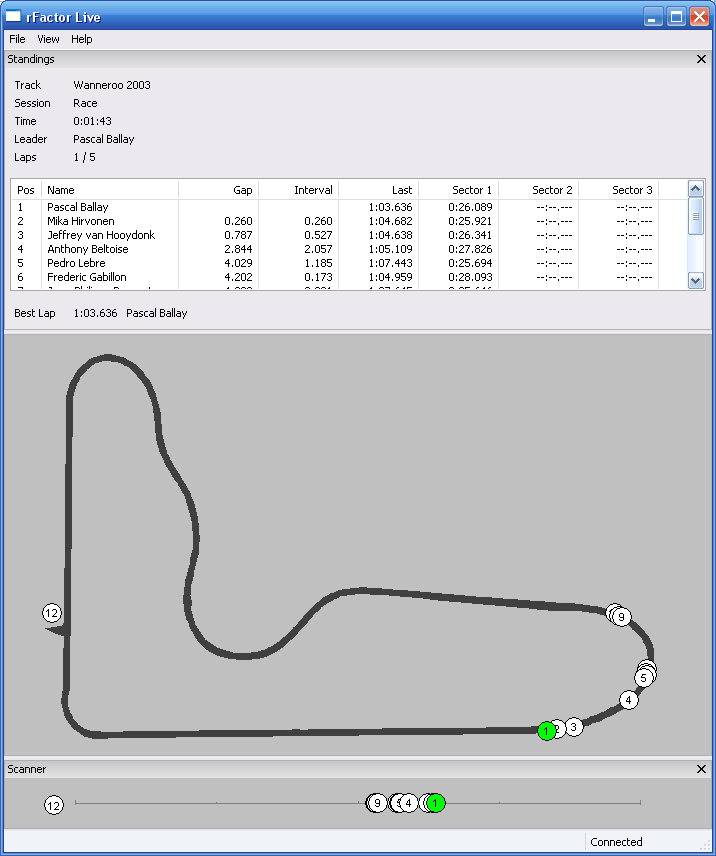Select car marker 3 on the track map
The height and width of the screenshot is (856, 716).
click(574, 727)
